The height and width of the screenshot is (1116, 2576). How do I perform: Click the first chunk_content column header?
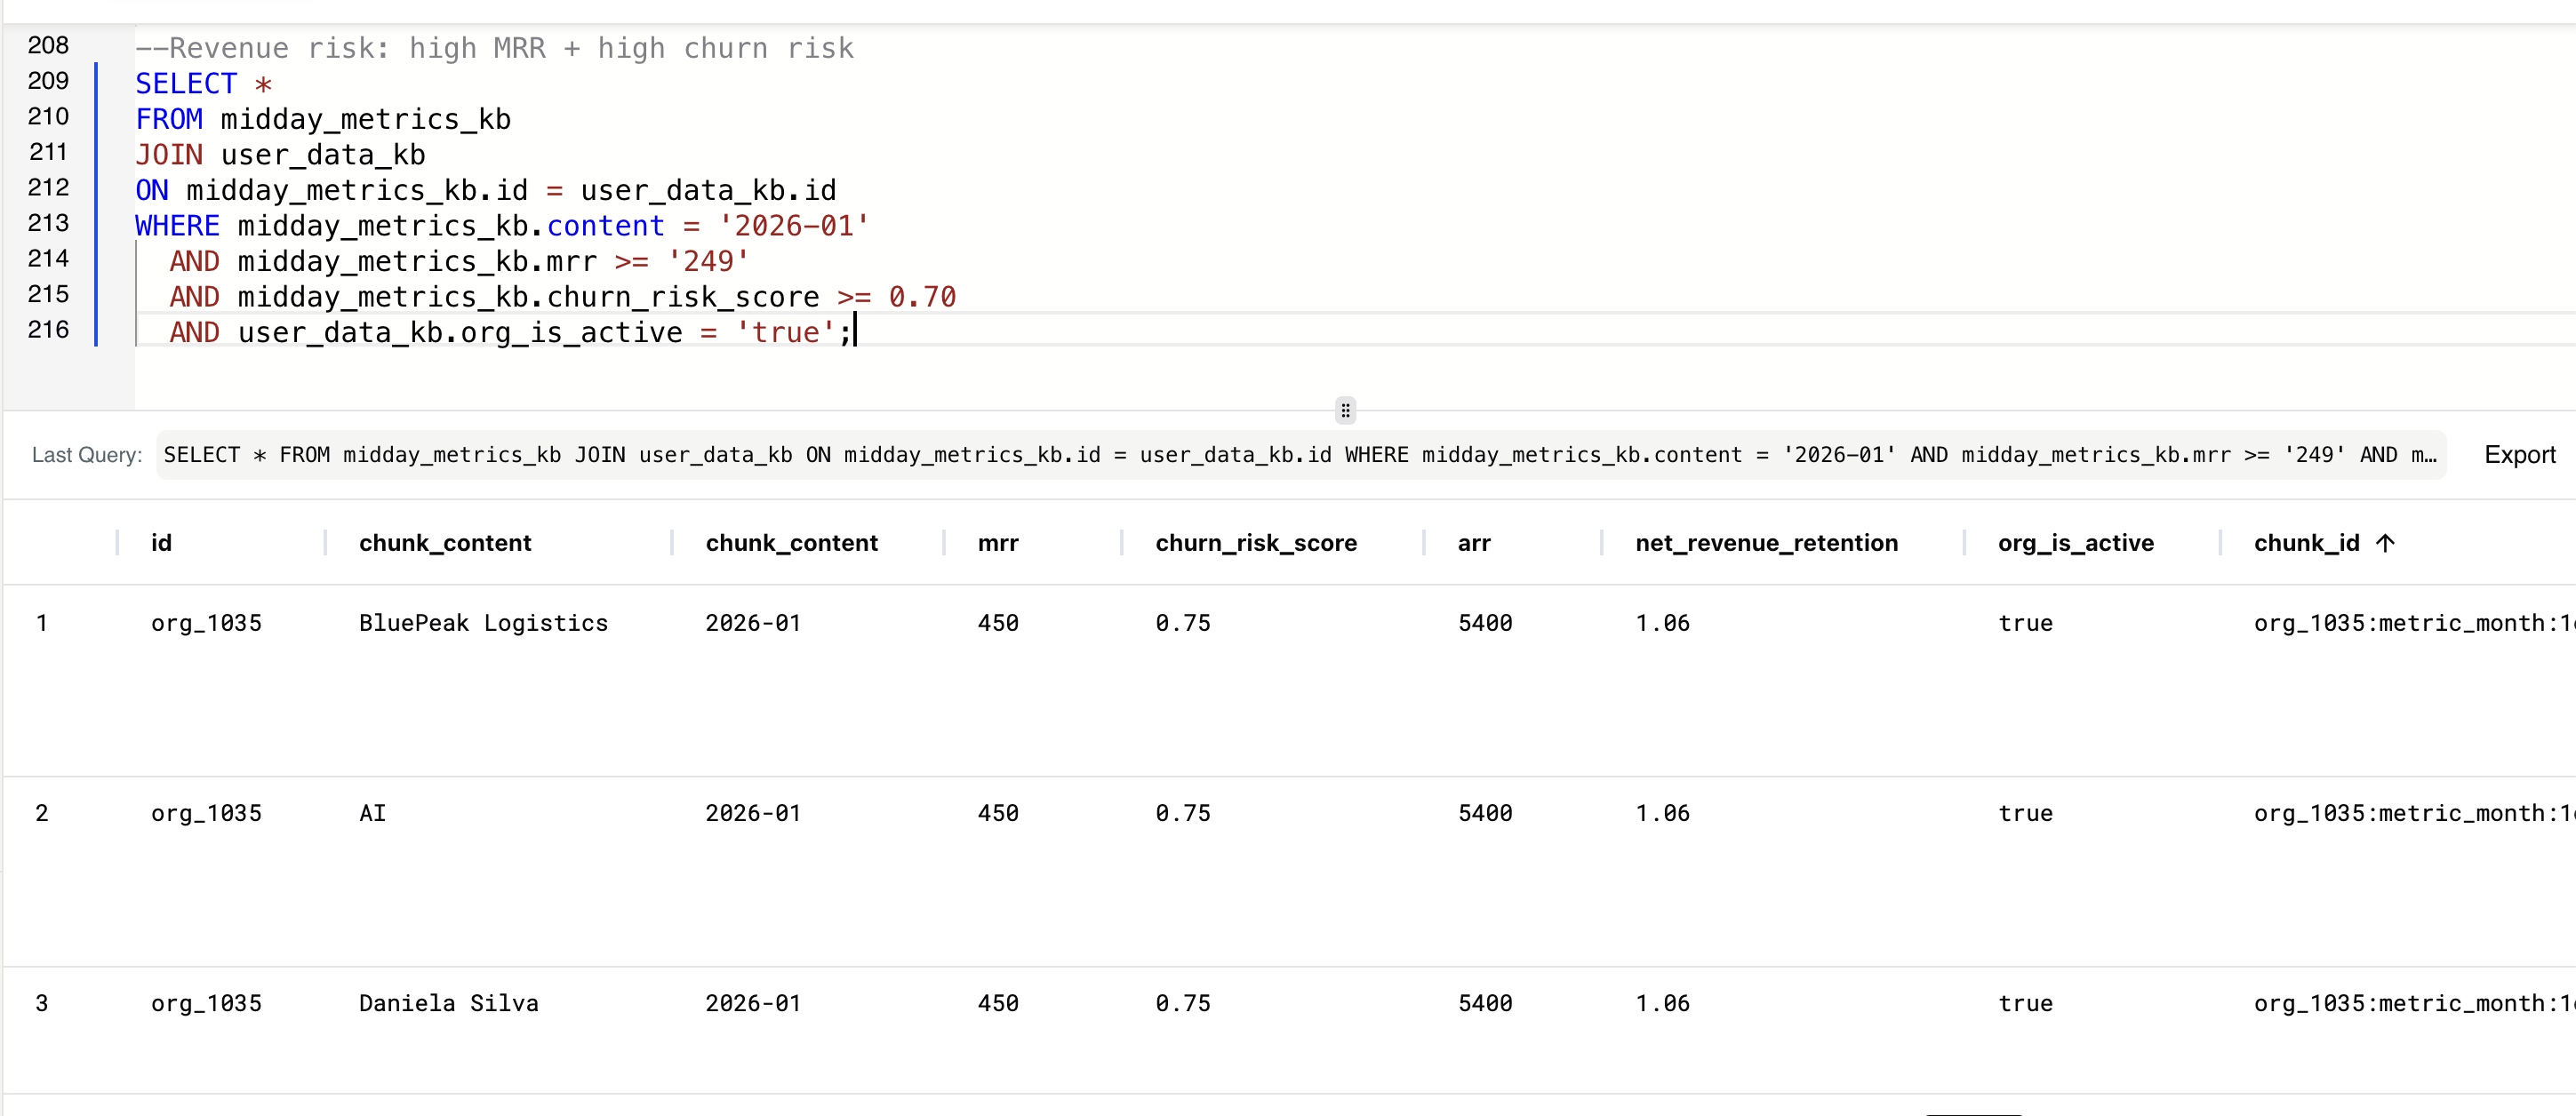tap(445, 543)
